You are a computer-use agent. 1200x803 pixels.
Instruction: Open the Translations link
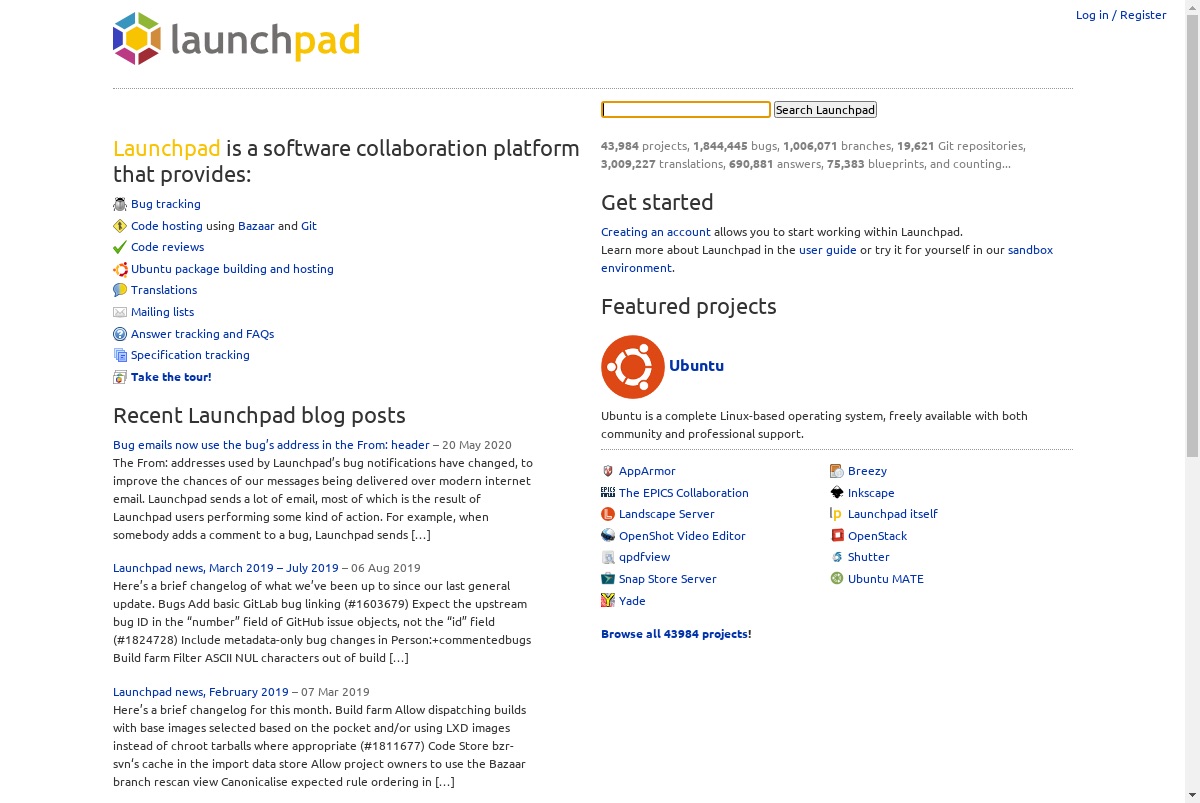pyautogui.click(x=164, y=290)
